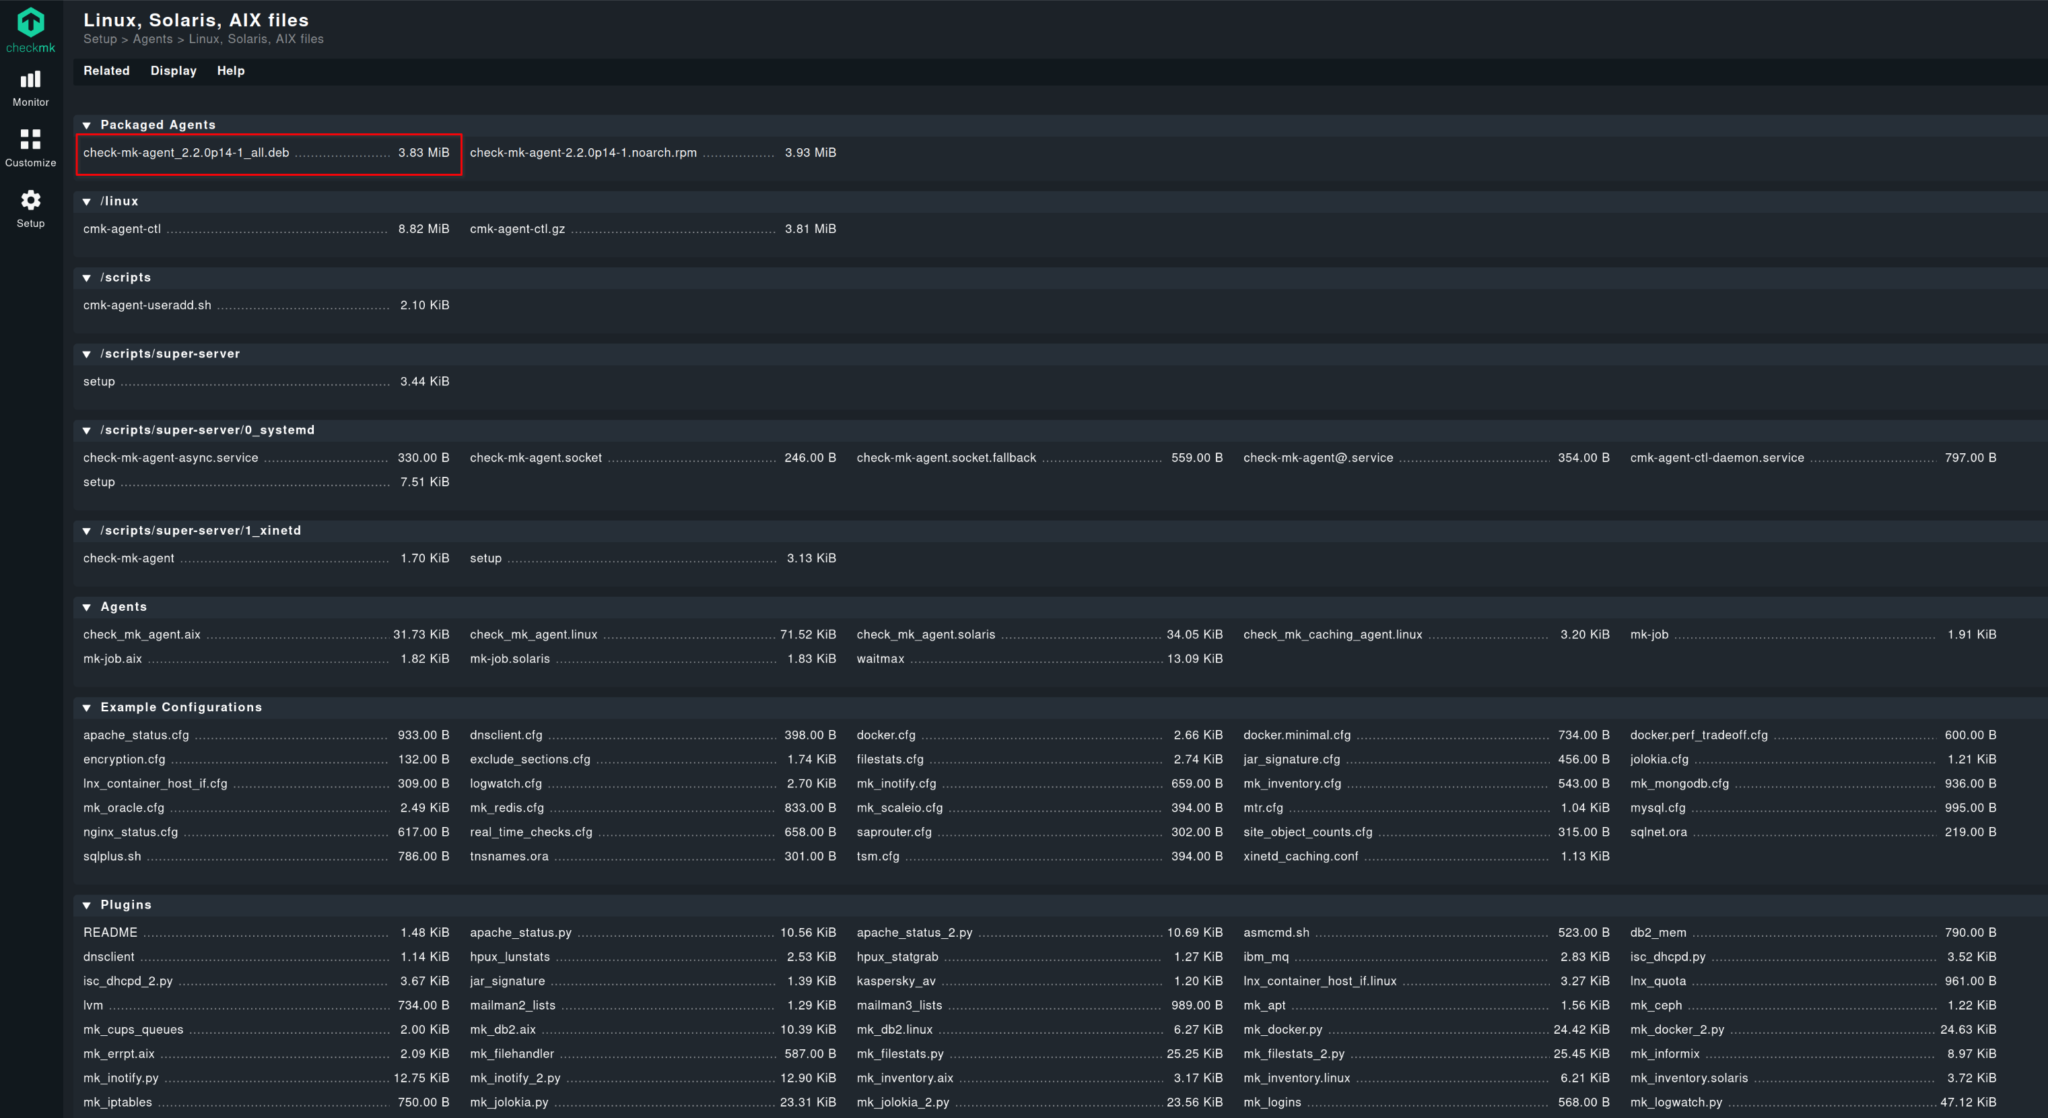Open the Setup gear icon
The height and width of the screenshot is (1118, 2048).
click(31, 201)
